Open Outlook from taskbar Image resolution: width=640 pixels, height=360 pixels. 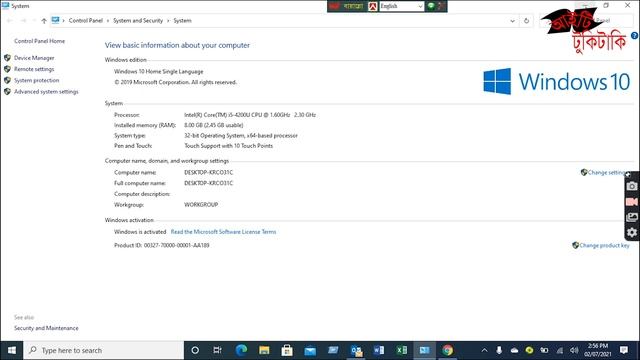coord(356,350)
